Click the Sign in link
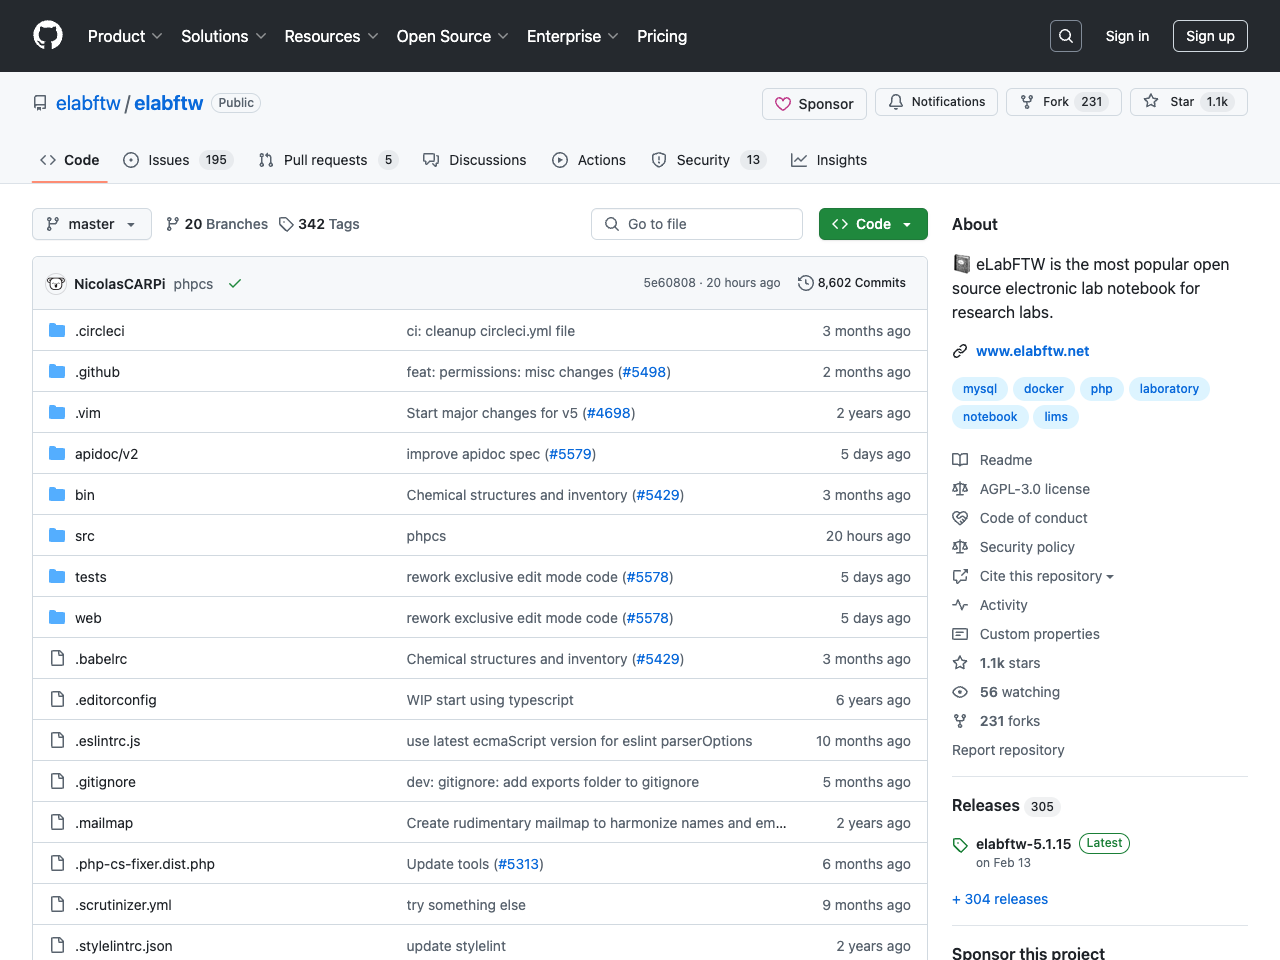 coord(1127,36)
